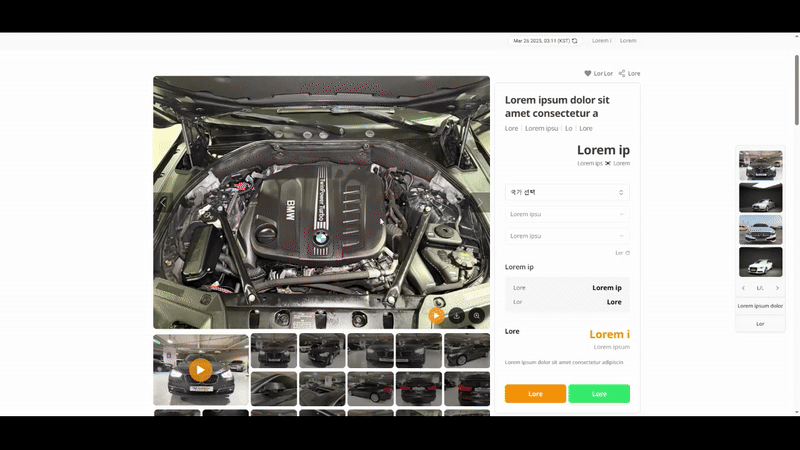The height and width of the screenshot is (450, 800).
Task: Click the orange Lorem i price text
Action: point(610,334)
